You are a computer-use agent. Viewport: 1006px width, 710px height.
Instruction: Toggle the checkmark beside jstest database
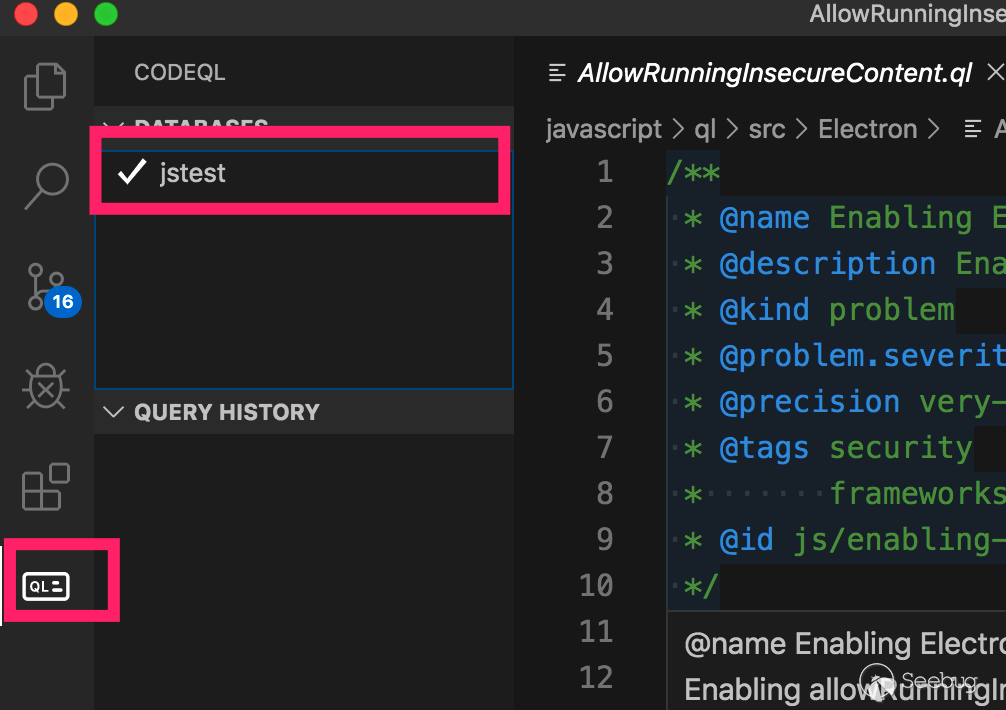point(132,173)
